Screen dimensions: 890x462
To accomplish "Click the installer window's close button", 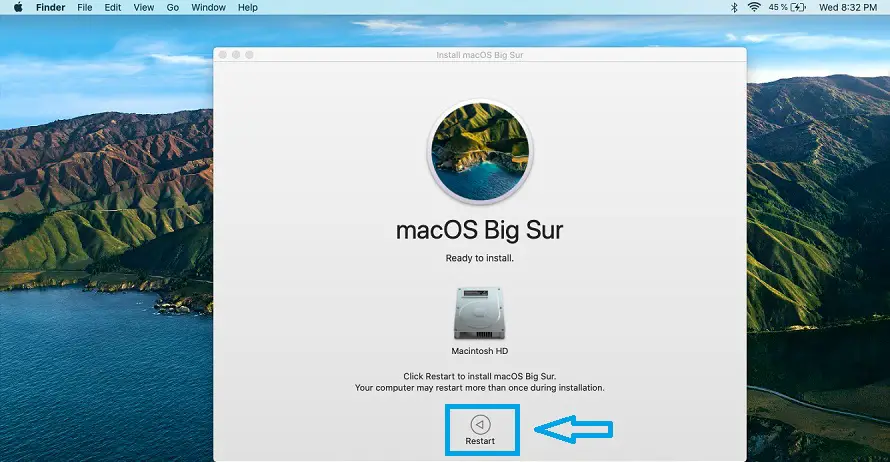I will [x=223, y=54].
